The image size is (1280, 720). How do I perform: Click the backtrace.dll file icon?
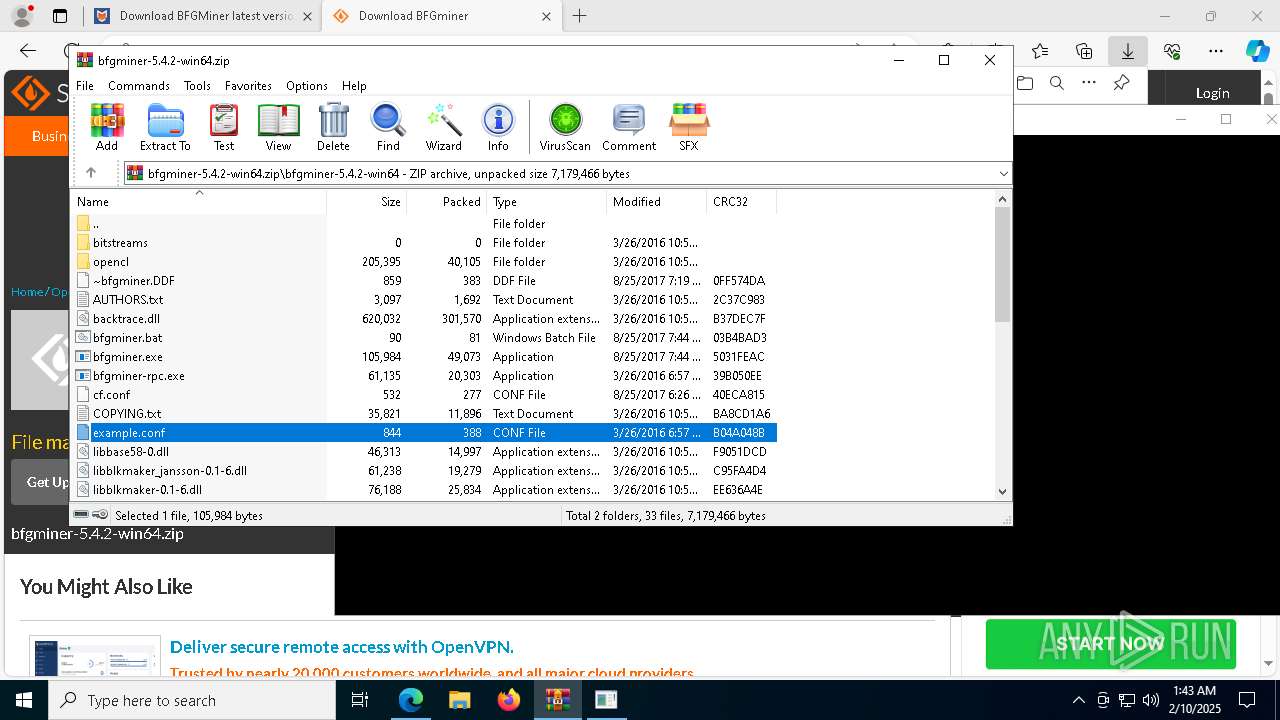84,319
